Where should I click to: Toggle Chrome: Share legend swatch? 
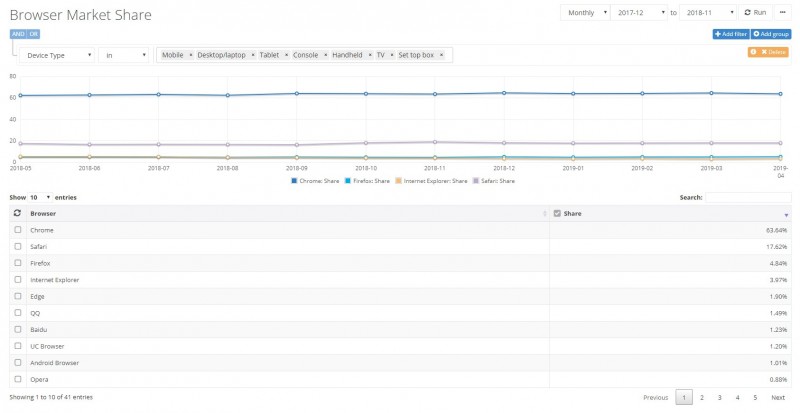[294, 181]
